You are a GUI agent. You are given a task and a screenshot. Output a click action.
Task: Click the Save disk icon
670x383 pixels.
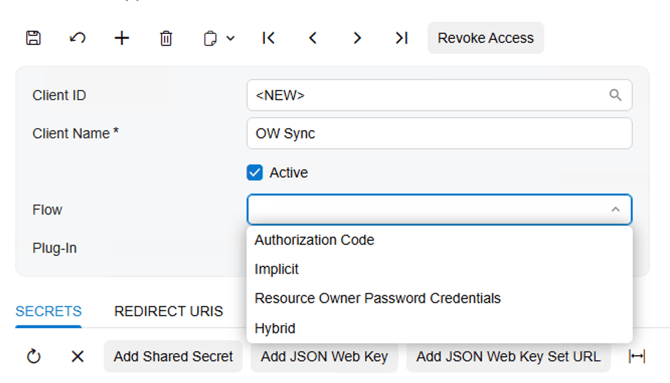point(33,38)
